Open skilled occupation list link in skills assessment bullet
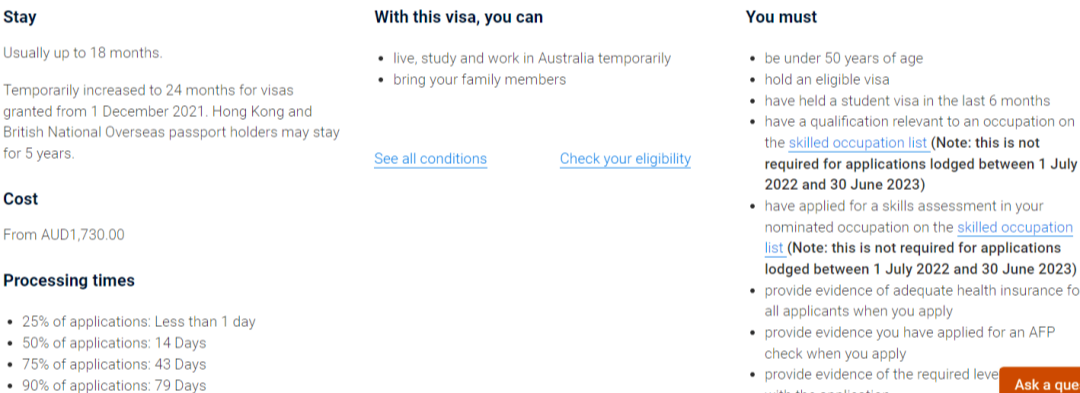Screen dimensions: 1080x393 [919, 237]
